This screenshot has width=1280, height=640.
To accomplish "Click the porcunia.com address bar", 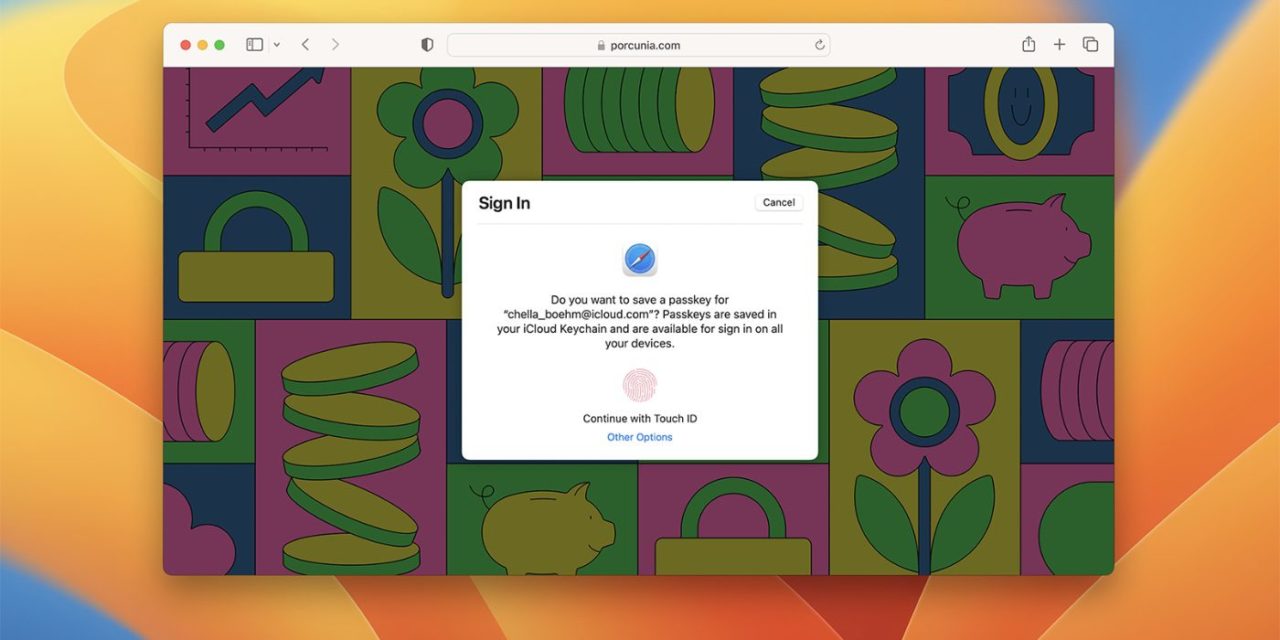I will (638, 45).
